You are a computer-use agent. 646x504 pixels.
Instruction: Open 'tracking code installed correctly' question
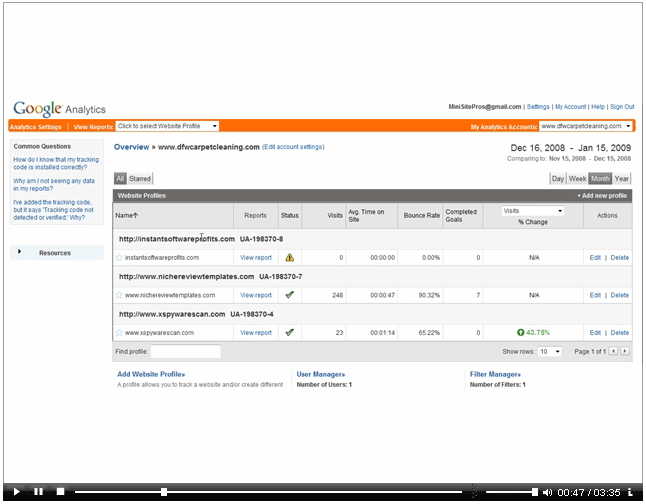pos(56,163)
